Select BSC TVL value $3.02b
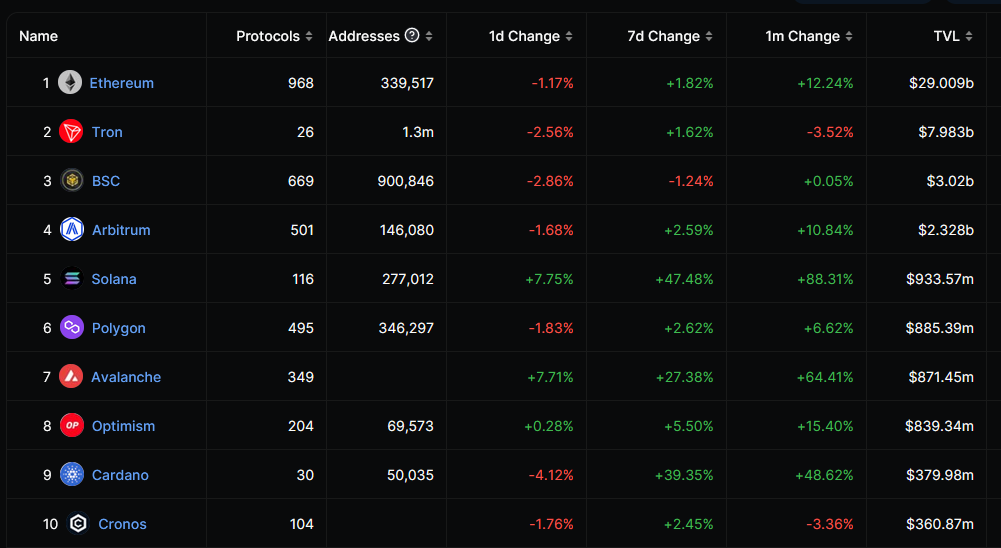Screen dimensions: 1001x548 (951, 181)
